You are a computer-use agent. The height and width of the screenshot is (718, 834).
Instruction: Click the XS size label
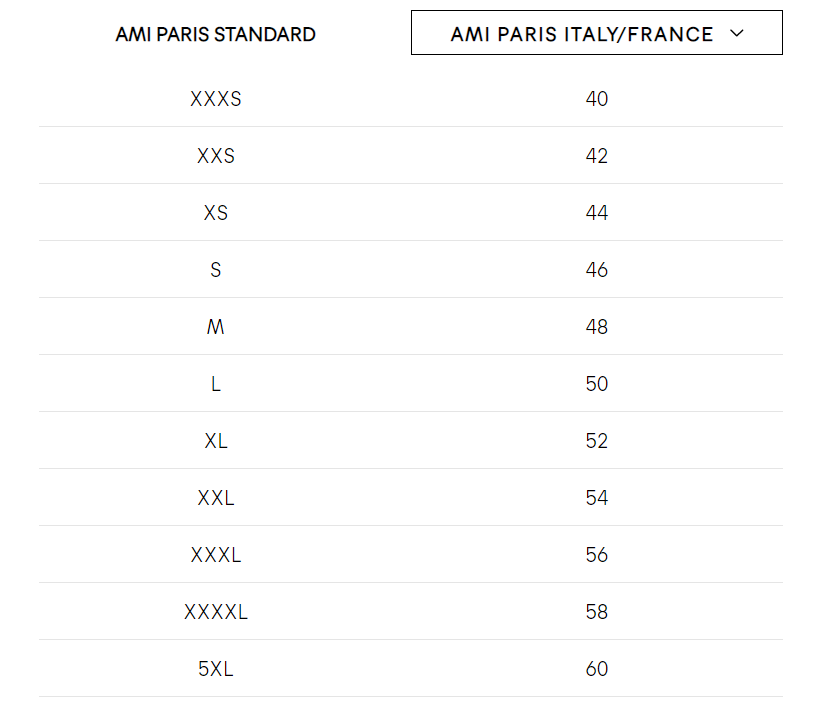[x=216, y=213]
